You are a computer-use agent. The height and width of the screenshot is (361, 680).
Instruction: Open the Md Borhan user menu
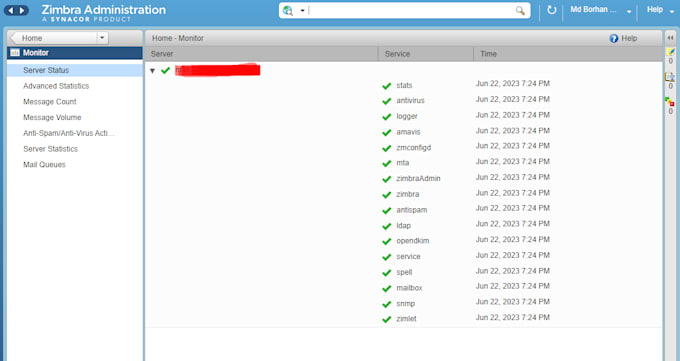(600, 10)
